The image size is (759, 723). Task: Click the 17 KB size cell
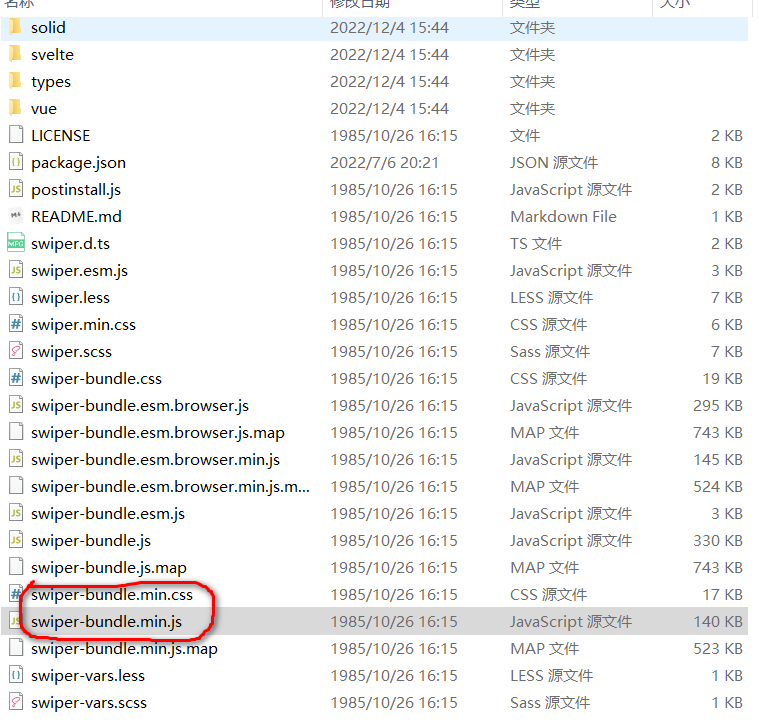(723, 595)
